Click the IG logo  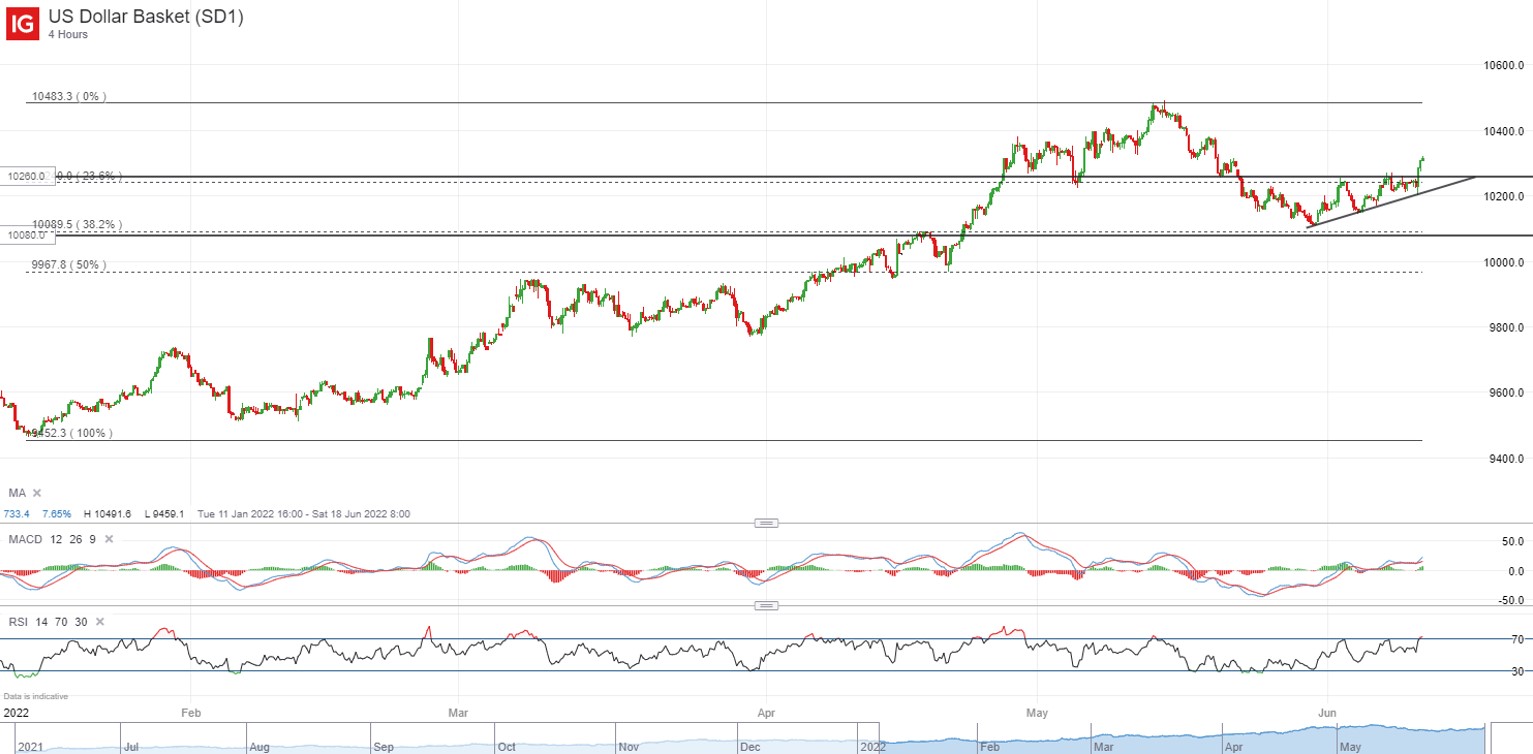[x=23, y=22]
